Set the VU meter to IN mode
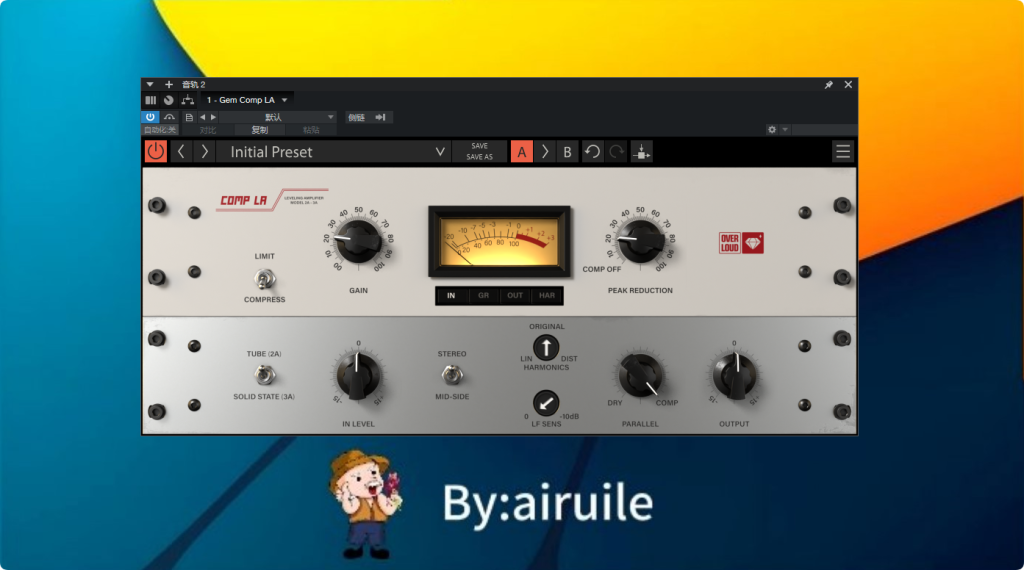This screenshot has width=1024, height=570. (x=451, y=296)
